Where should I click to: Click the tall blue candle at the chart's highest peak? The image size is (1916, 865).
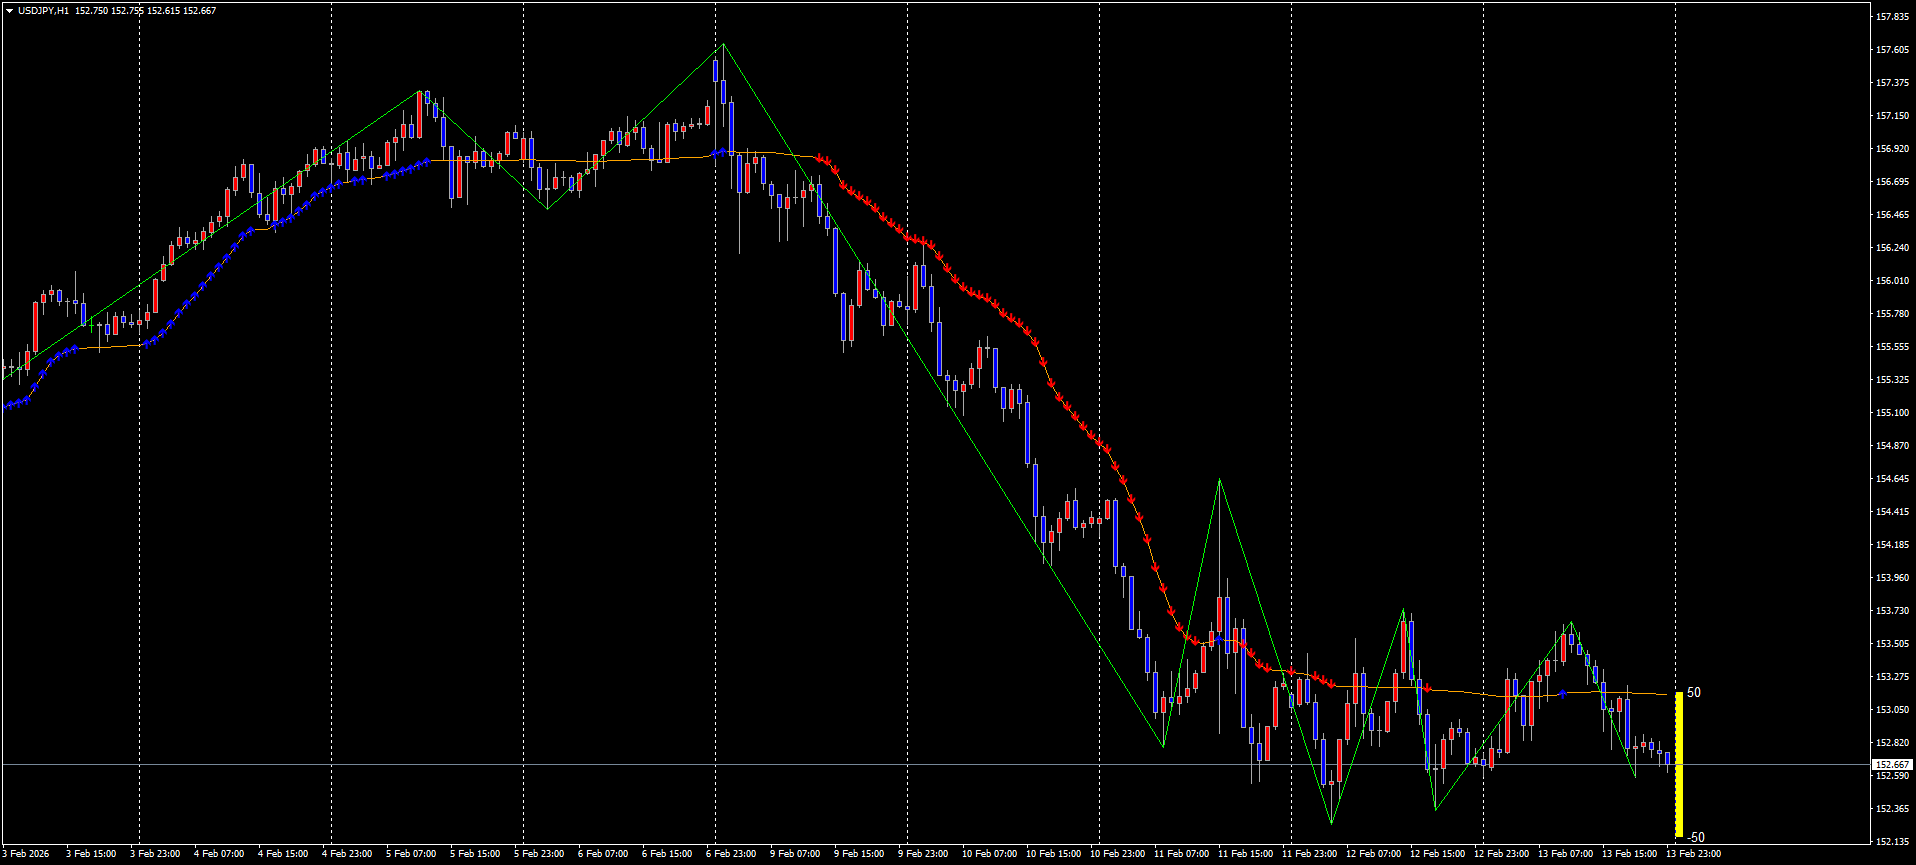[716, 70]
